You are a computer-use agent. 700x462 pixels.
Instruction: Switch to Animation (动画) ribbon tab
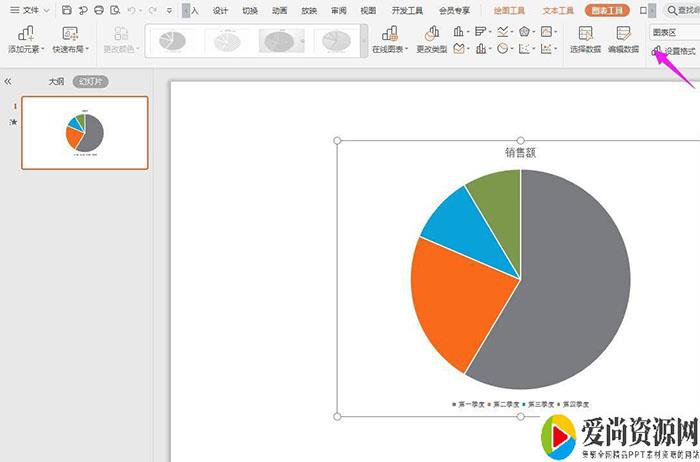tap(279, 11)
